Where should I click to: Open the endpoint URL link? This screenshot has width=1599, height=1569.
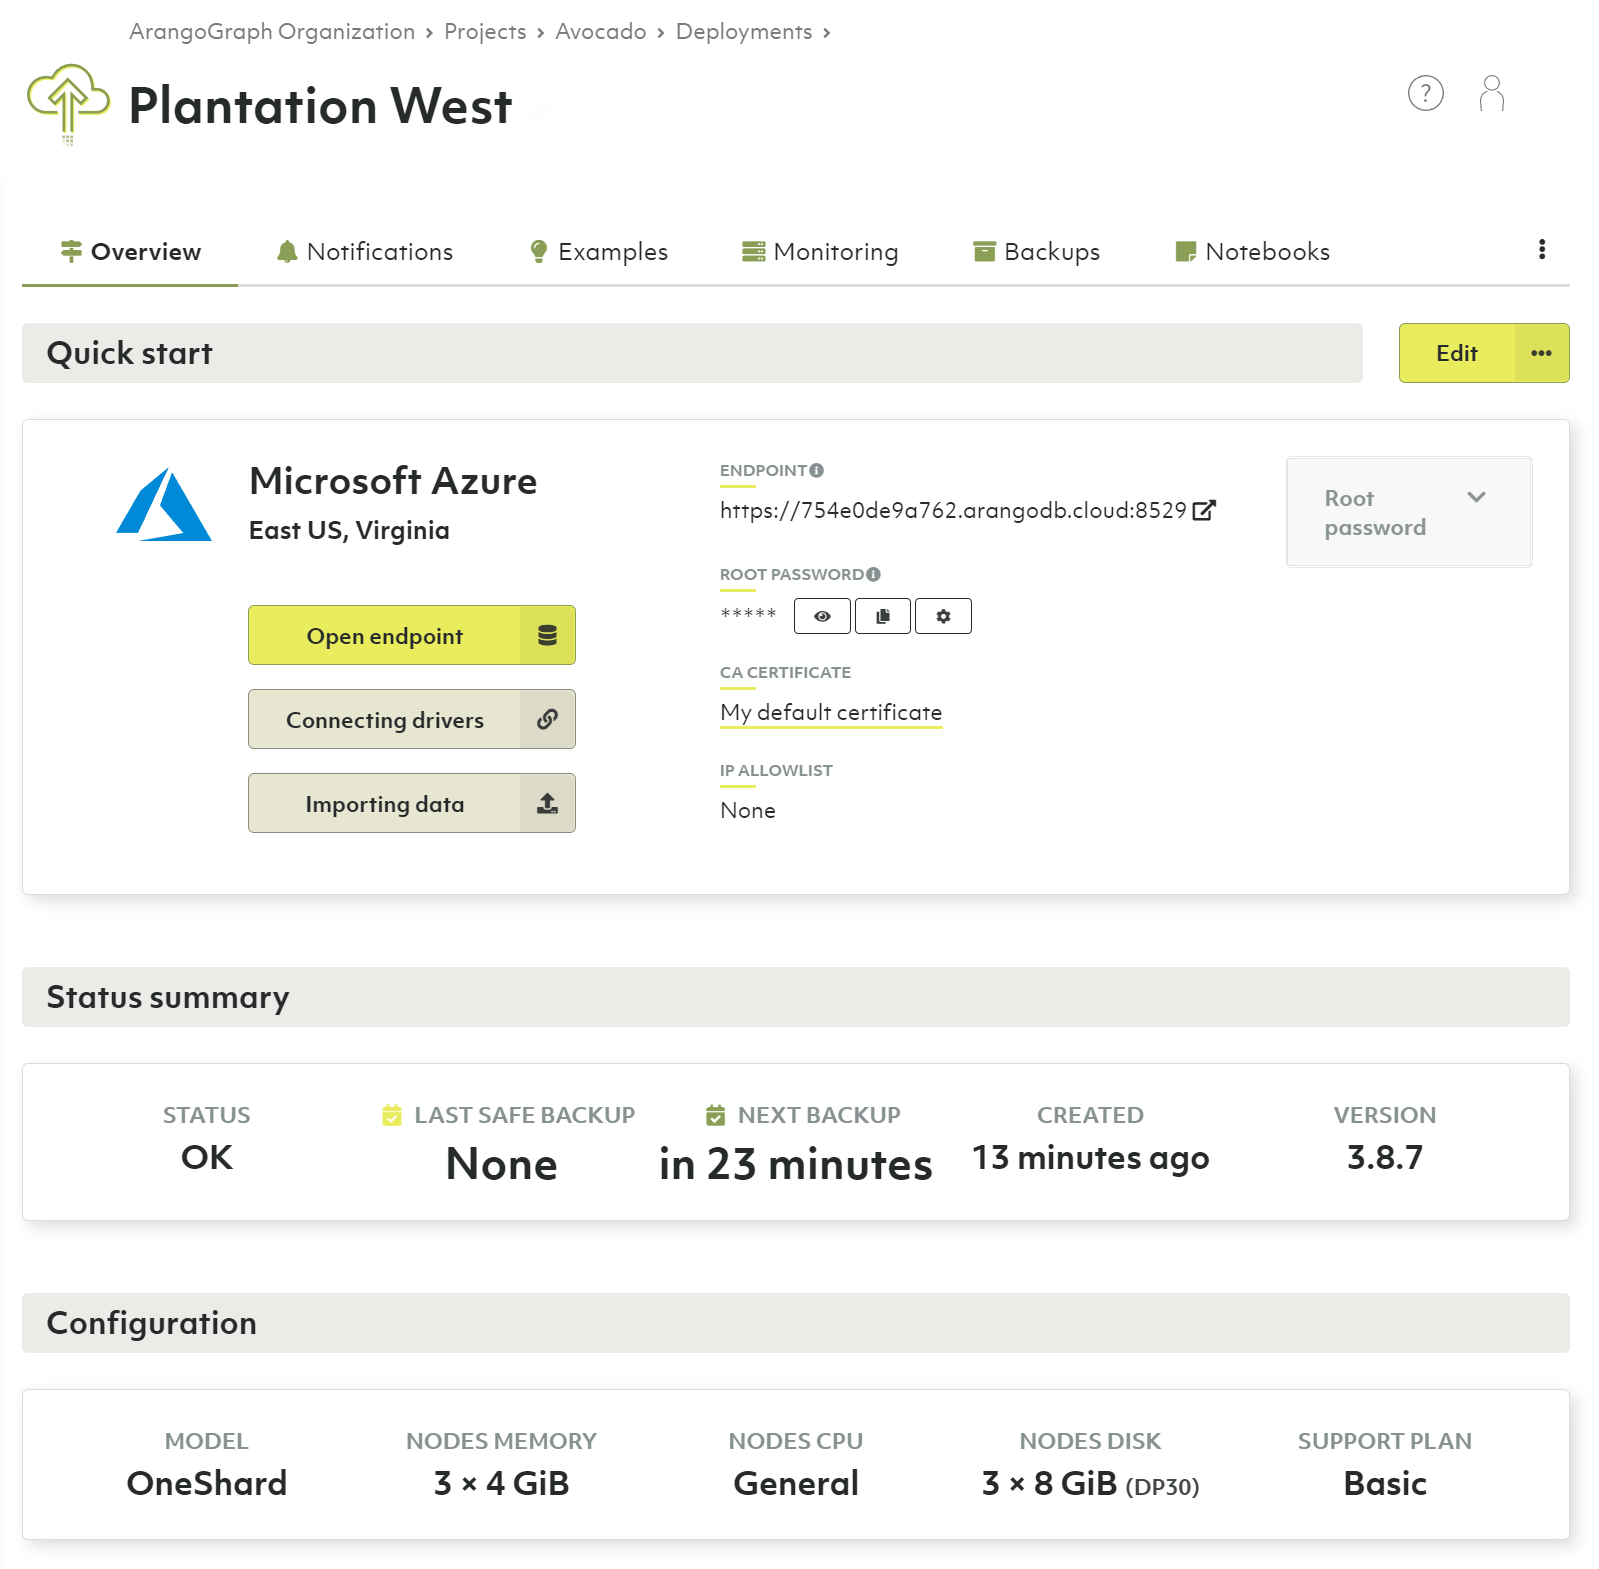pos(953,510)
